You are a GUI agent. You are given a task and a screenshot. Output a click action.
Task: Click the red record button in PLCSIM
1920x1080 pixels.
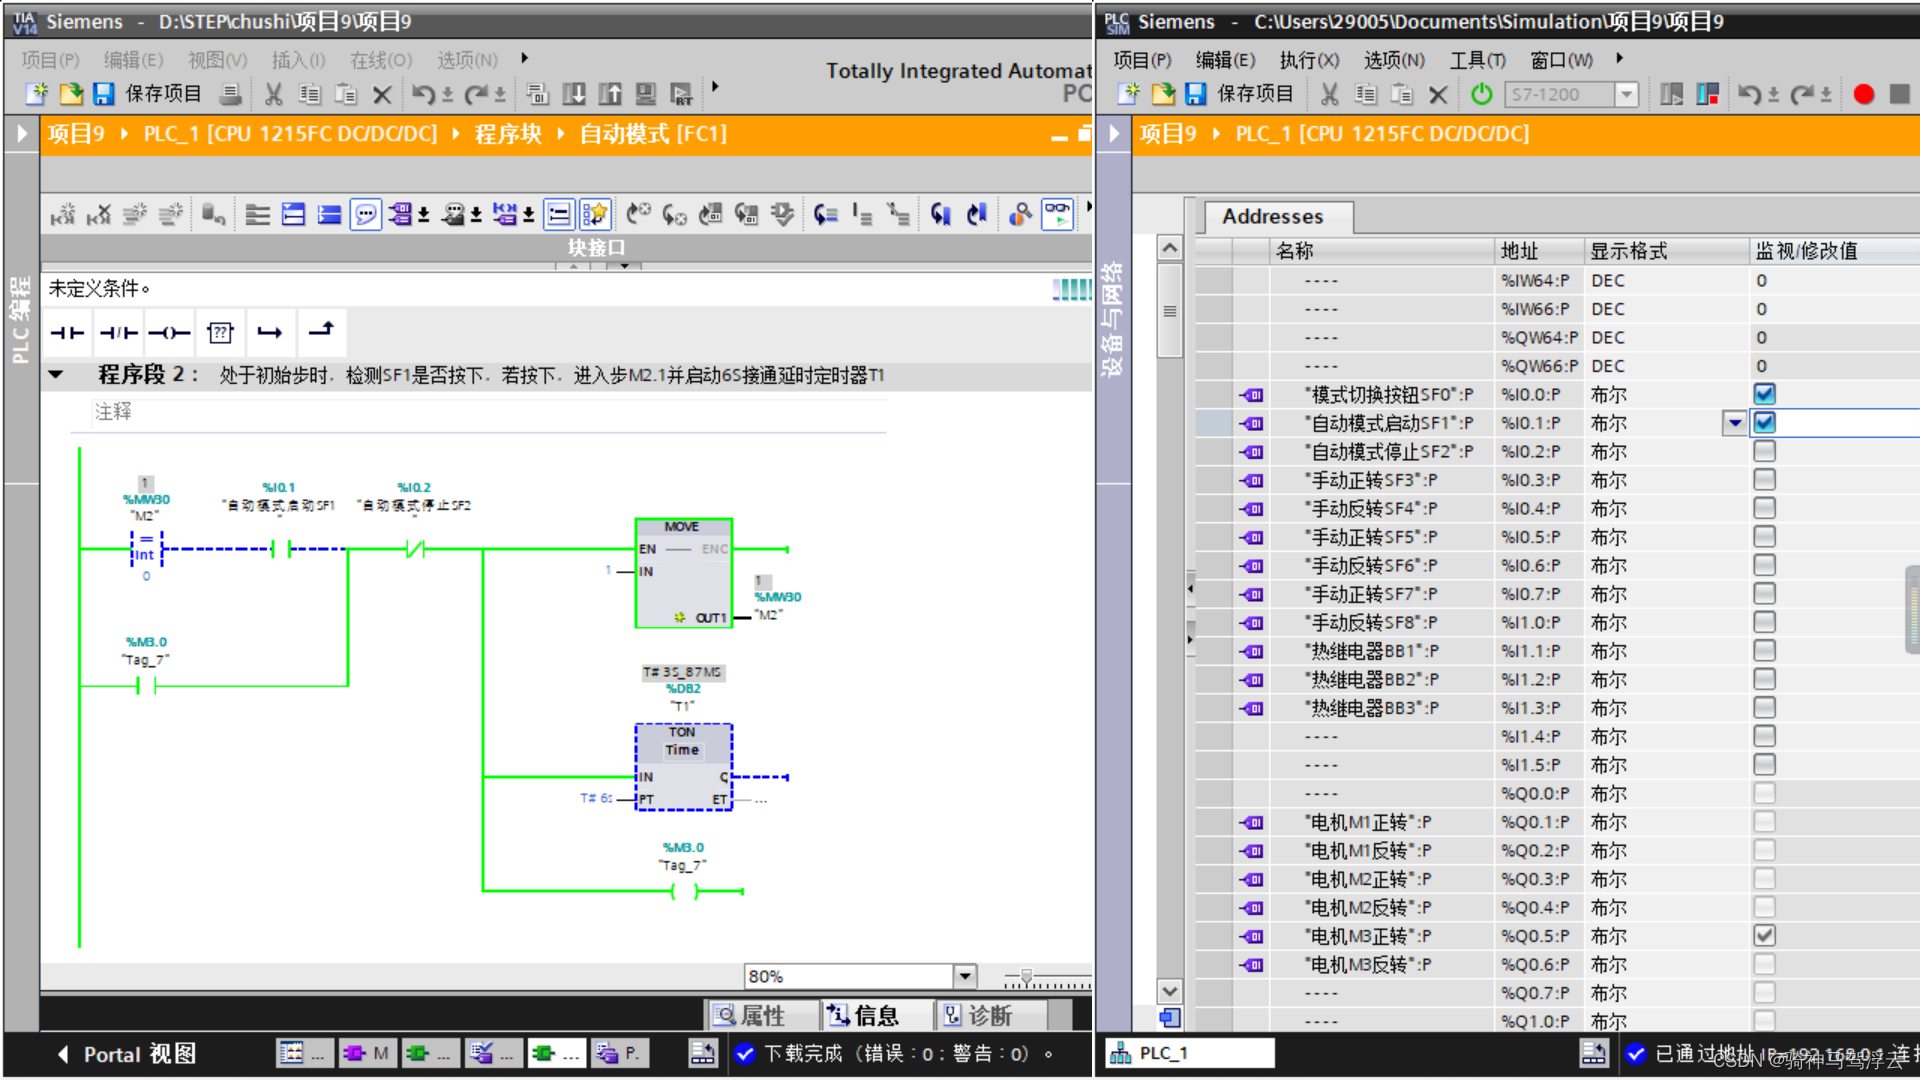click(x=1863, y=94)
